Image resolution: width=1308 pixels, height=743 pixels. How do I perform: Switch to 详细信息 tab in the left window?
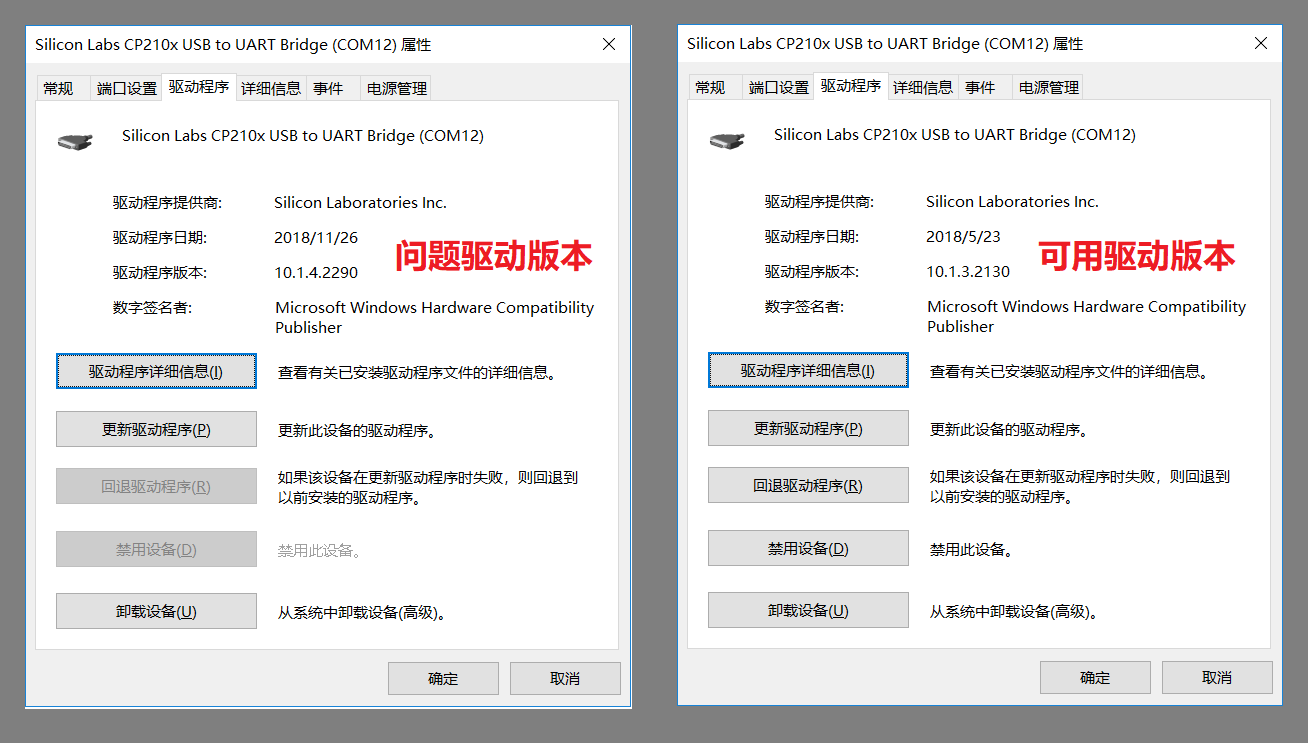pyautogui.click(x=271, y=88)
